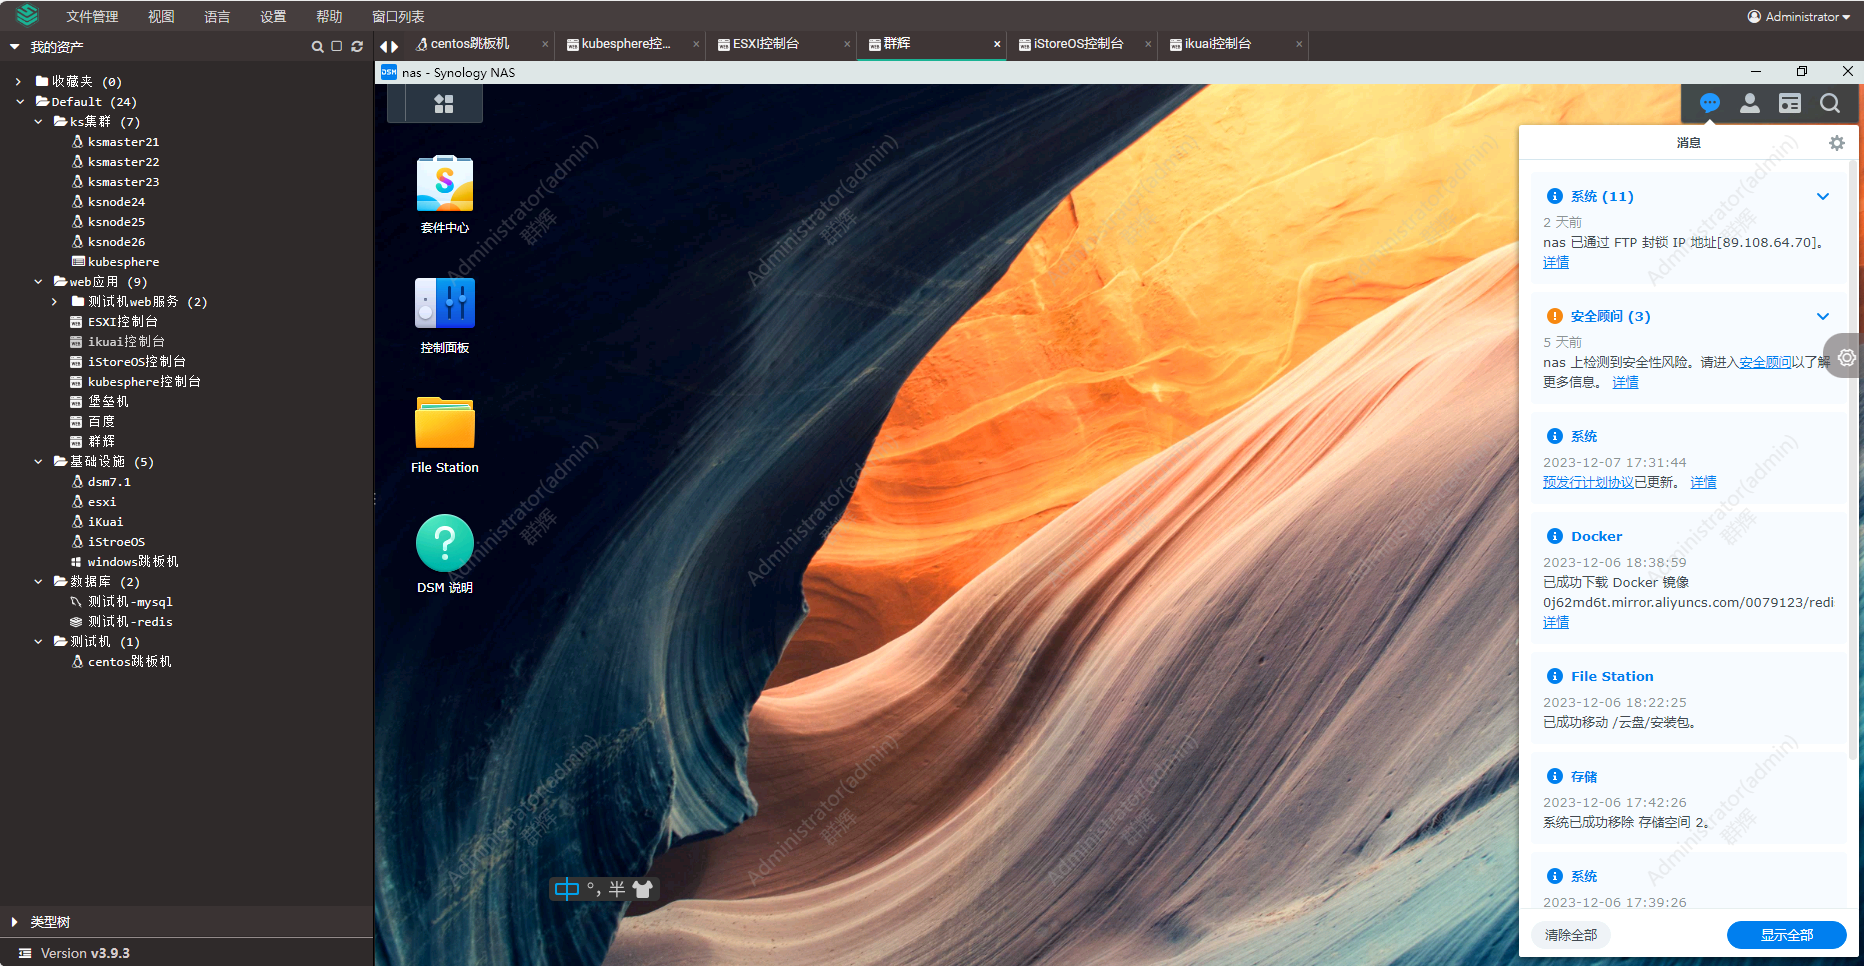Viewport: 1864px width, 966px height.
Task: Select ksnode25 in asset tree
Action: (116, 222)
